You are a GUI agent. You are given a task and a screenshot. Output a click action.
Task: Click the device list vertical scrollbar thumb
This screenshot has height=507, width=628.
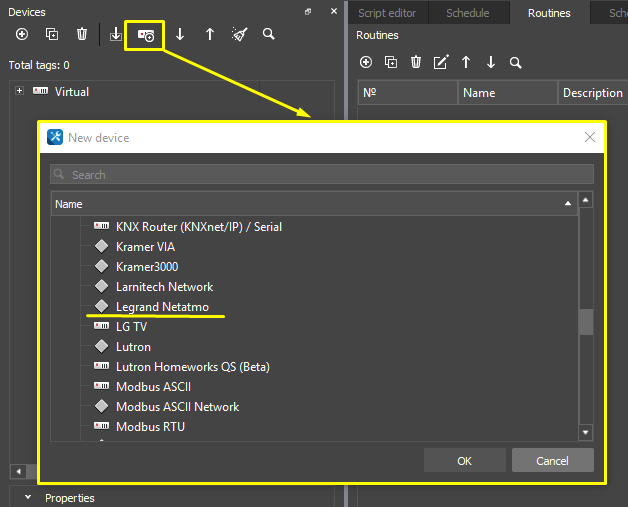[x=586, y=321]
